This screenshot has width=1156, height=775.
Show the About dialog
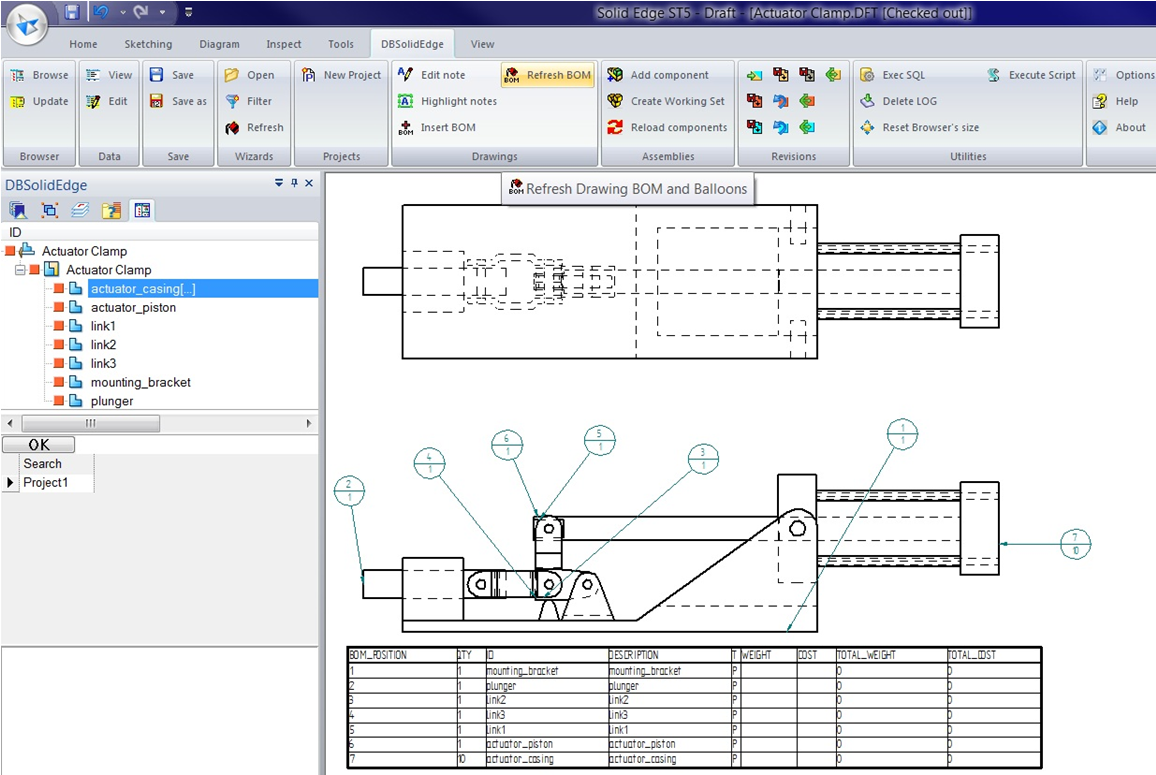[1119, 128]
